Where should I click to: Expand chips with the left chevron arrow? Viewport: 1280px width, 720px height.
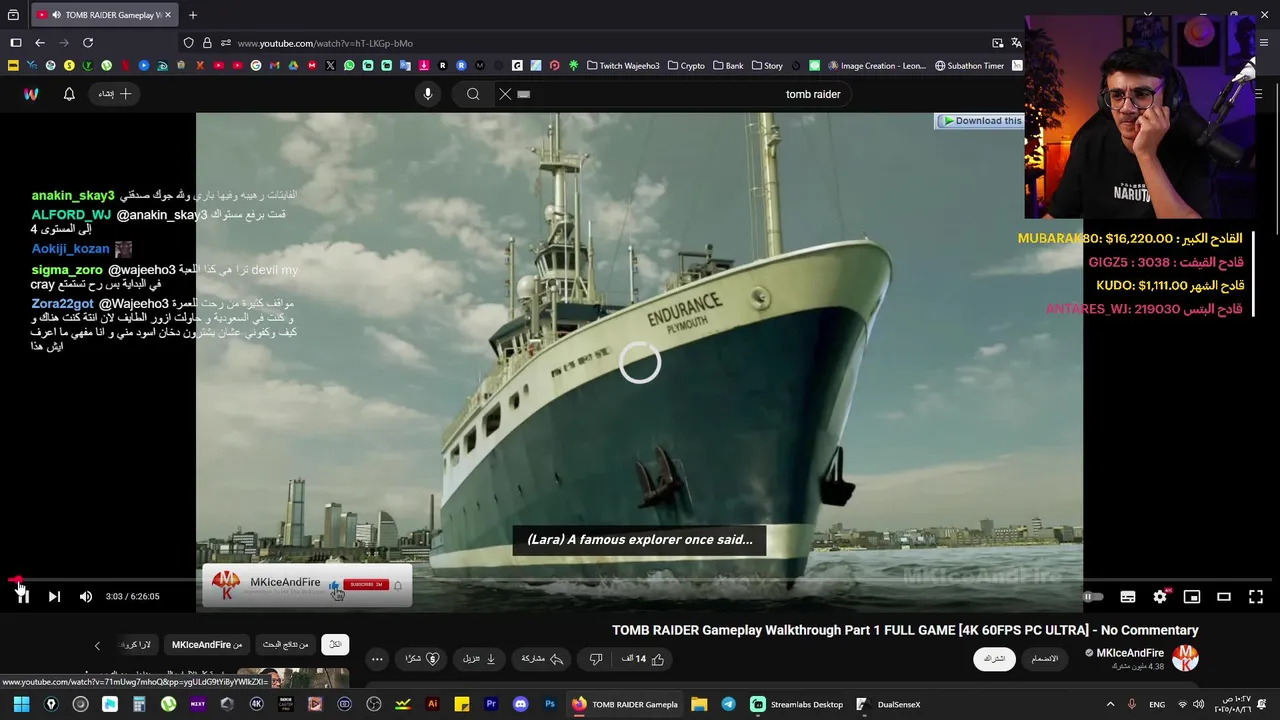click(x=97, y=645)
